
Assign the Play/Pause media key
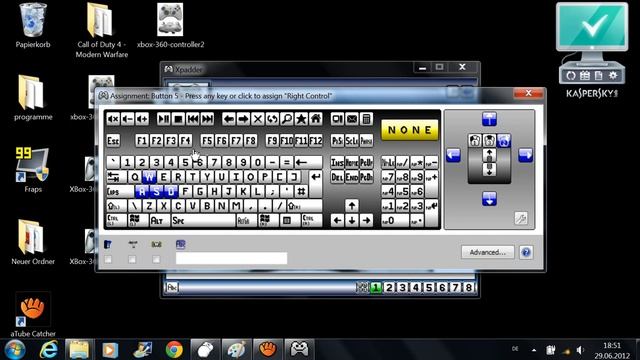click(164, 119)
